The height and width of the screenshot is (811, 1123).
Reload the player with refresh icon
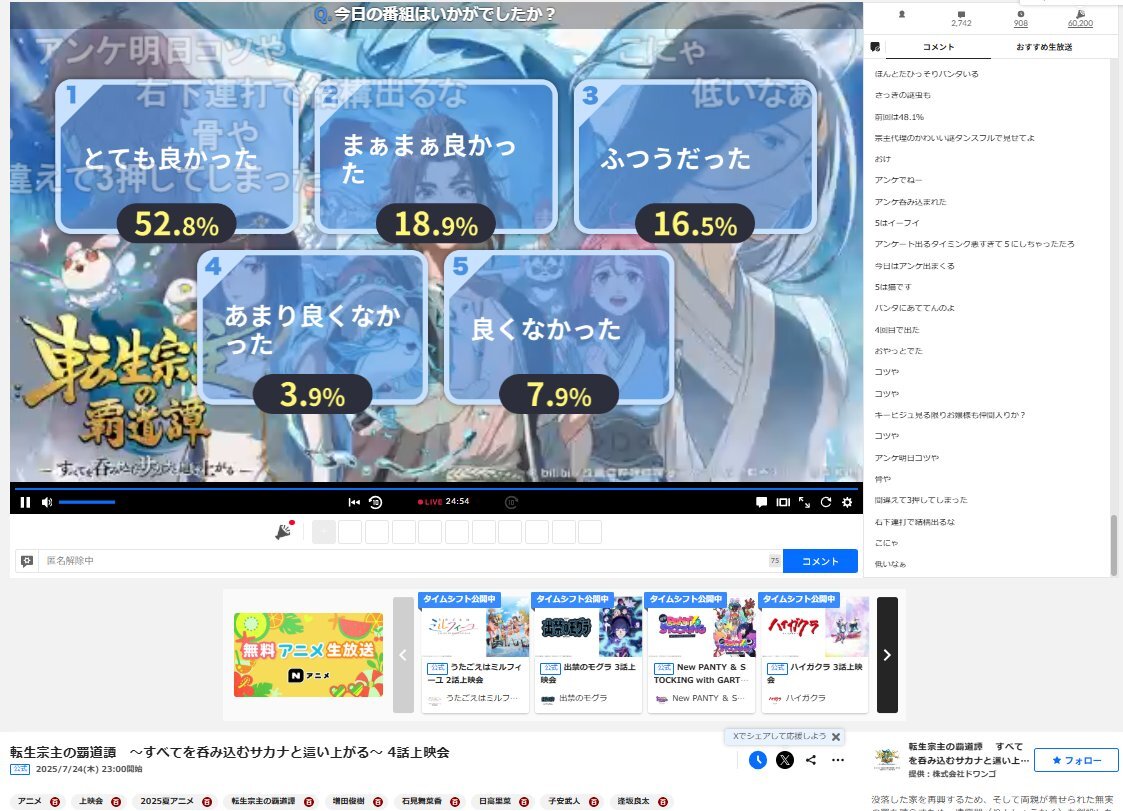click(x=826, y=502)
